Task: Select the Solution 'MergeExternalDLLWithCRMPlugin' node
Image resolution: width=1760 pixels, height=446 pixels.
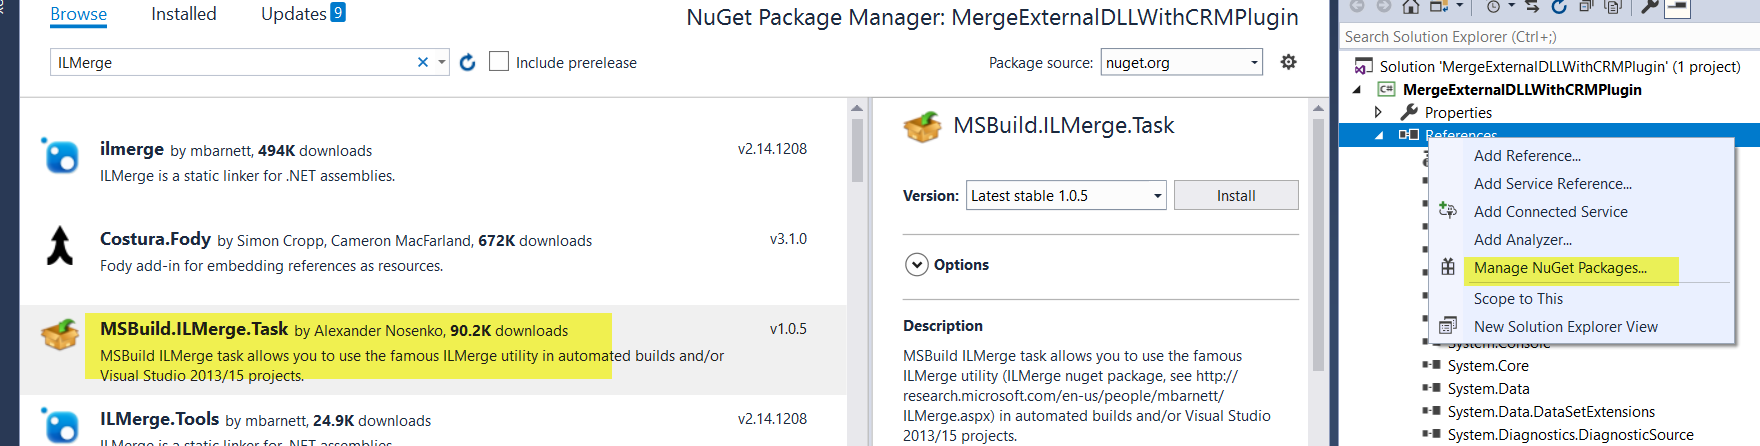Action: click(1560, 67)
